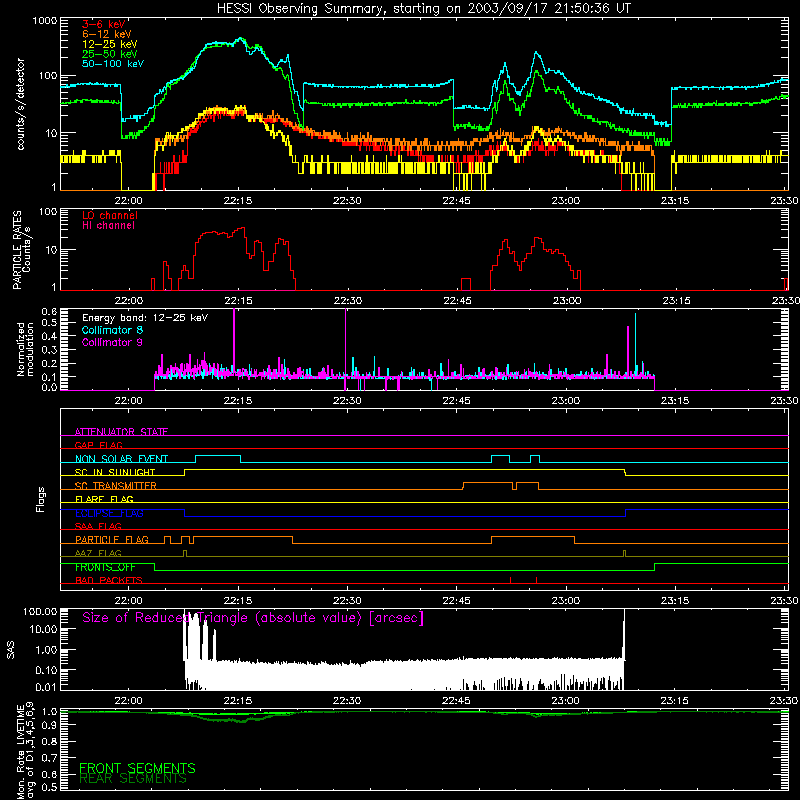Select the 3-6 keV legend entry
The width and height of the screenshot is (800, 800).
point(104,24)
